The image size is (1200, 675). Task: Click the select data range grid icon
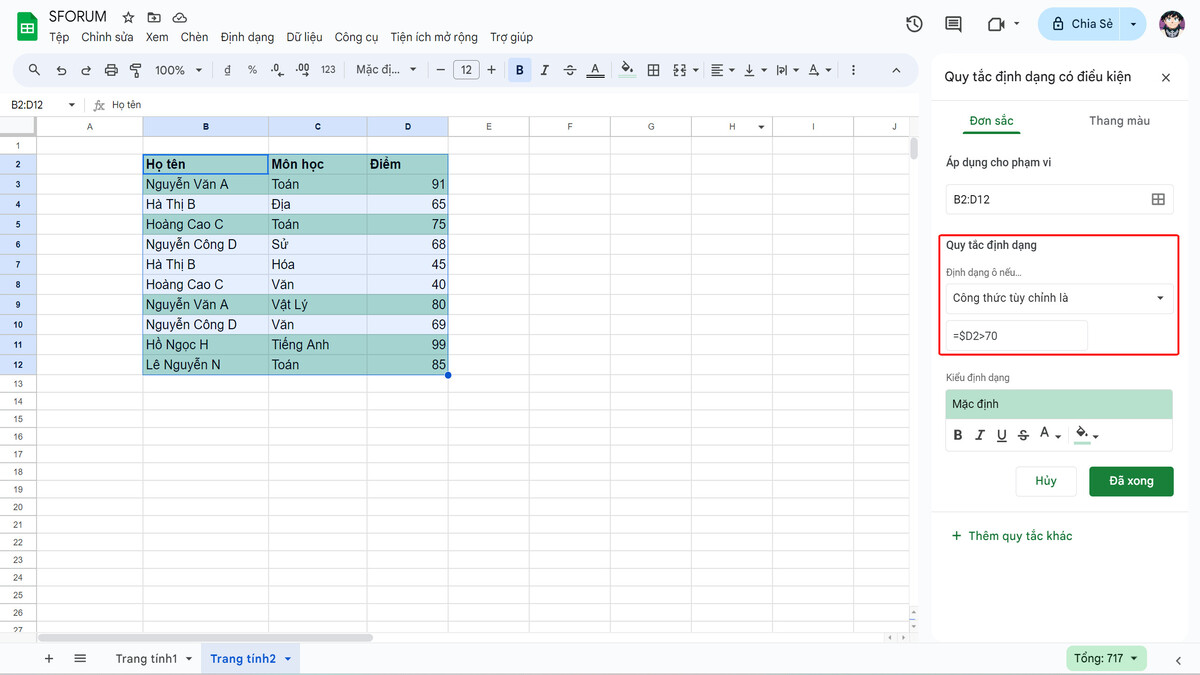(1158, 199)
